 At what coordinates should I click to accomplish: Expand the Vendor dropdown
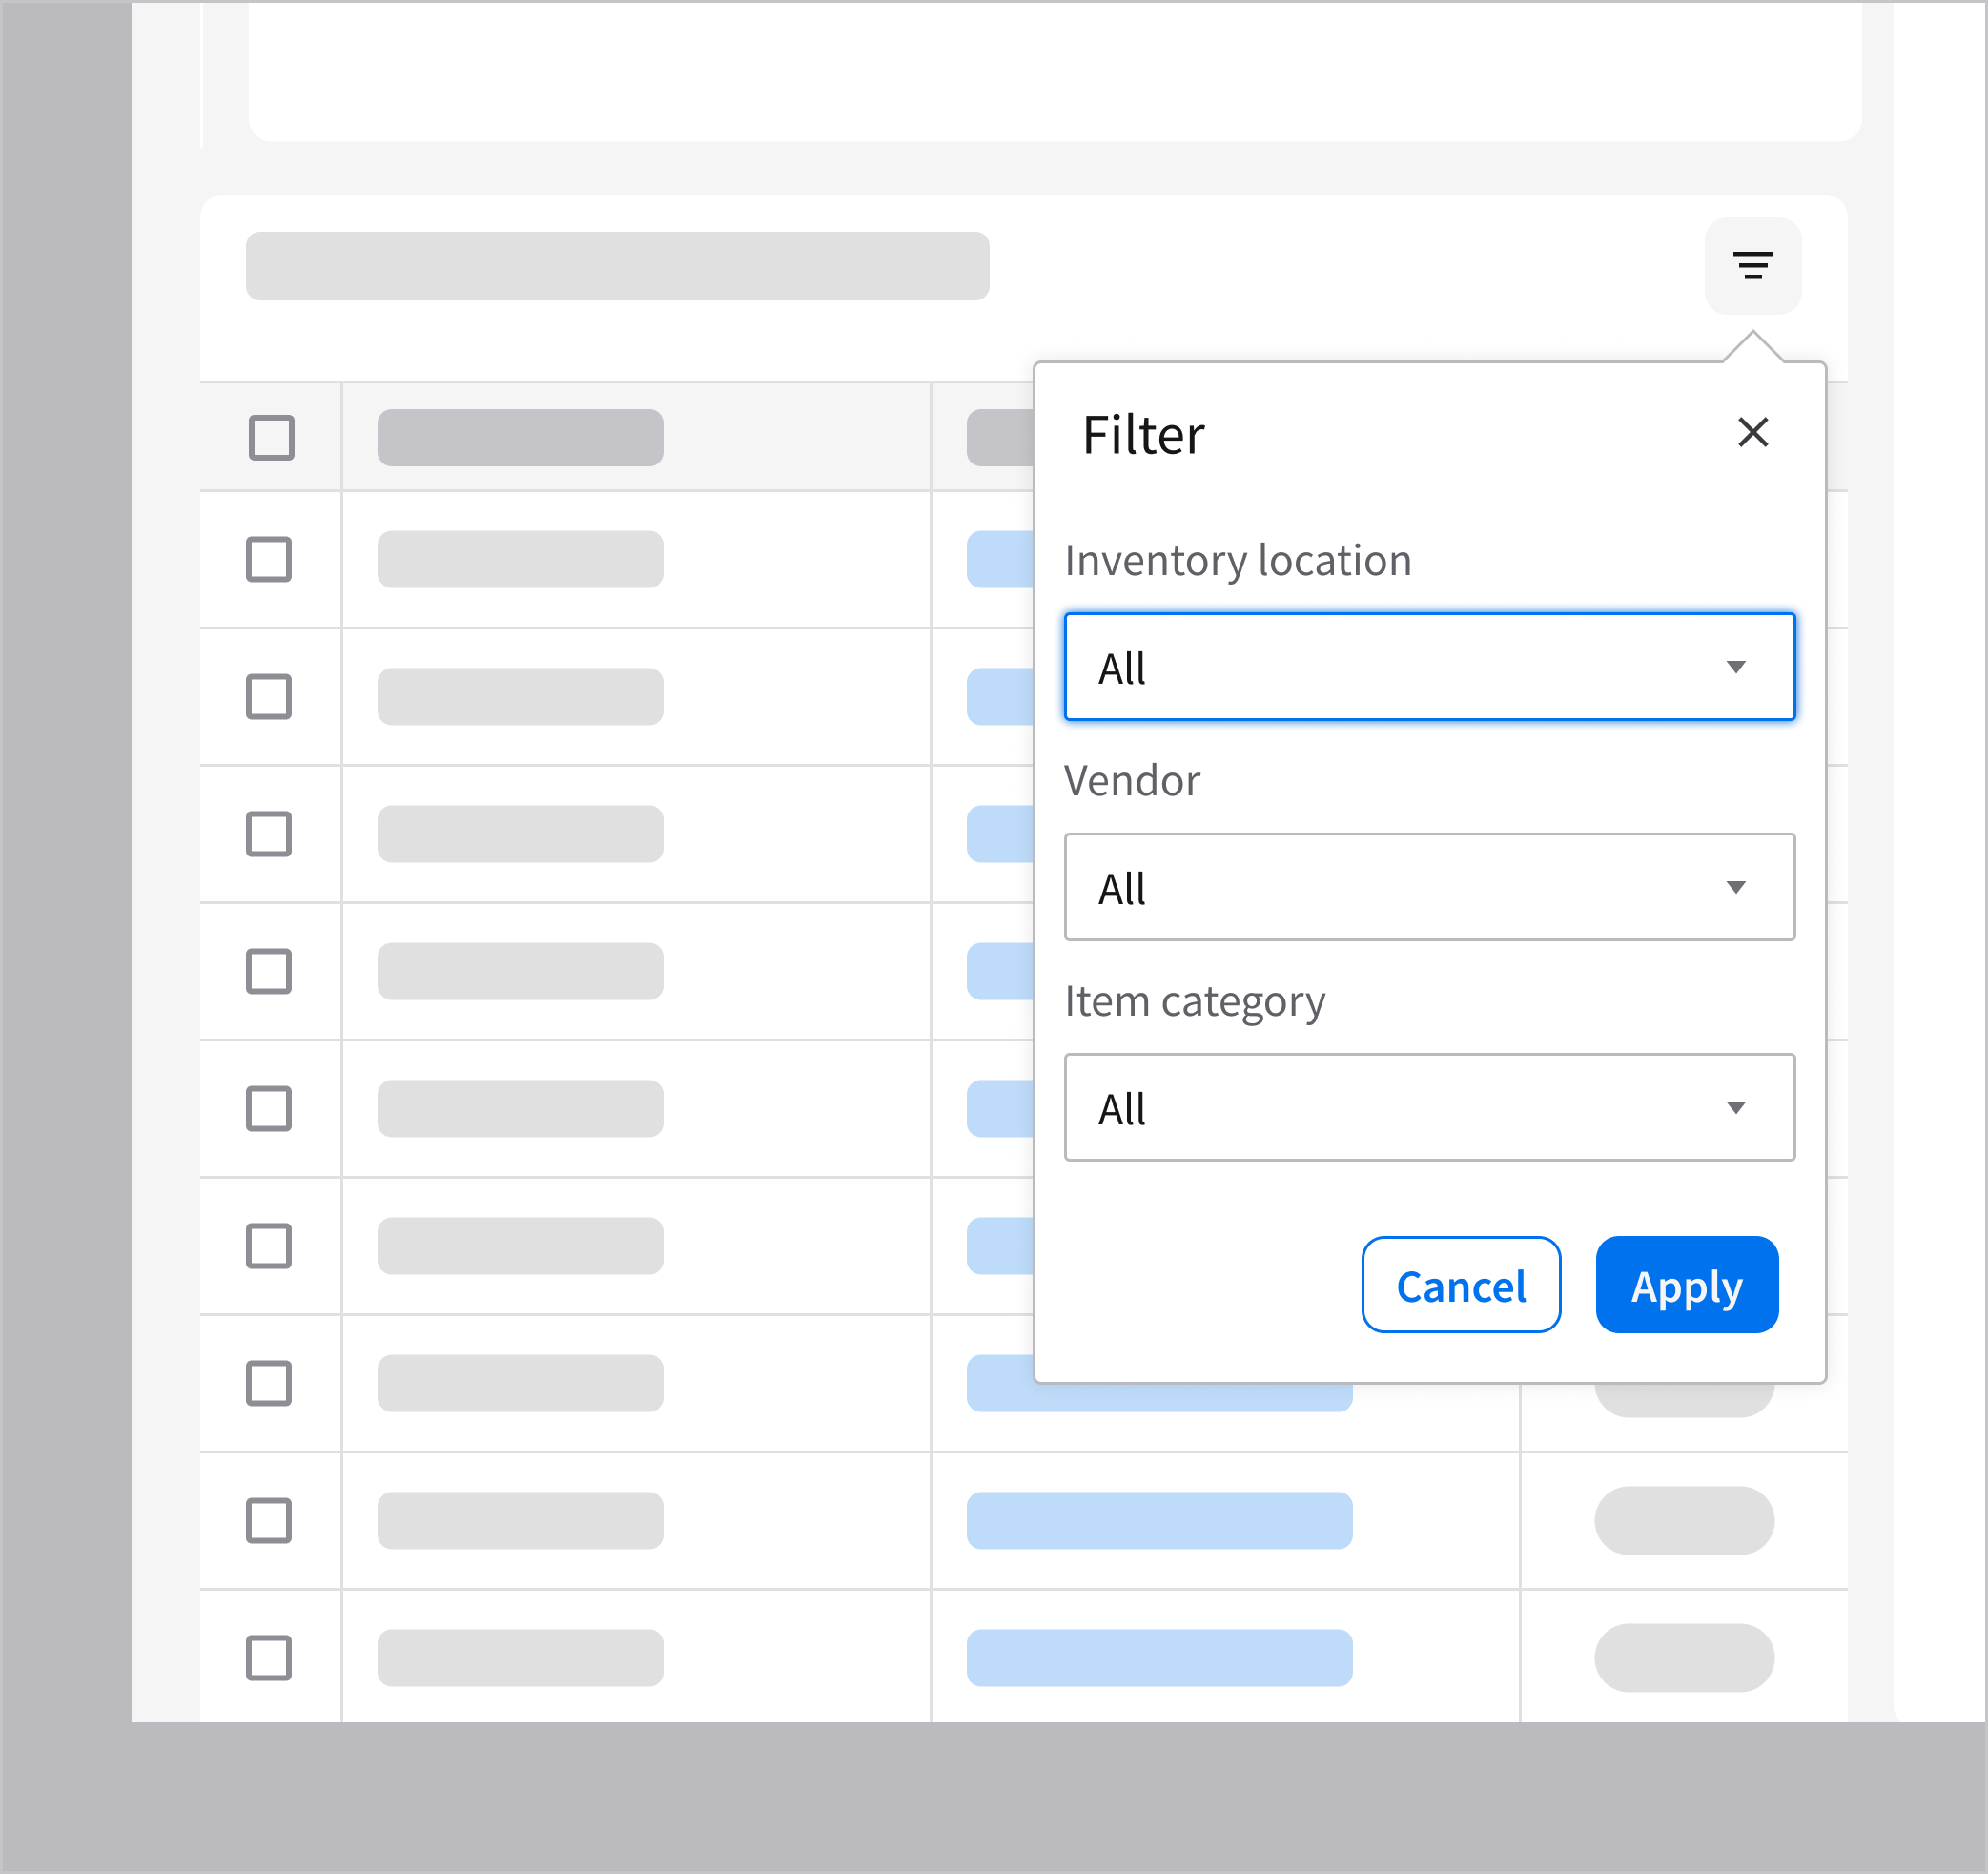(1428, 887)
